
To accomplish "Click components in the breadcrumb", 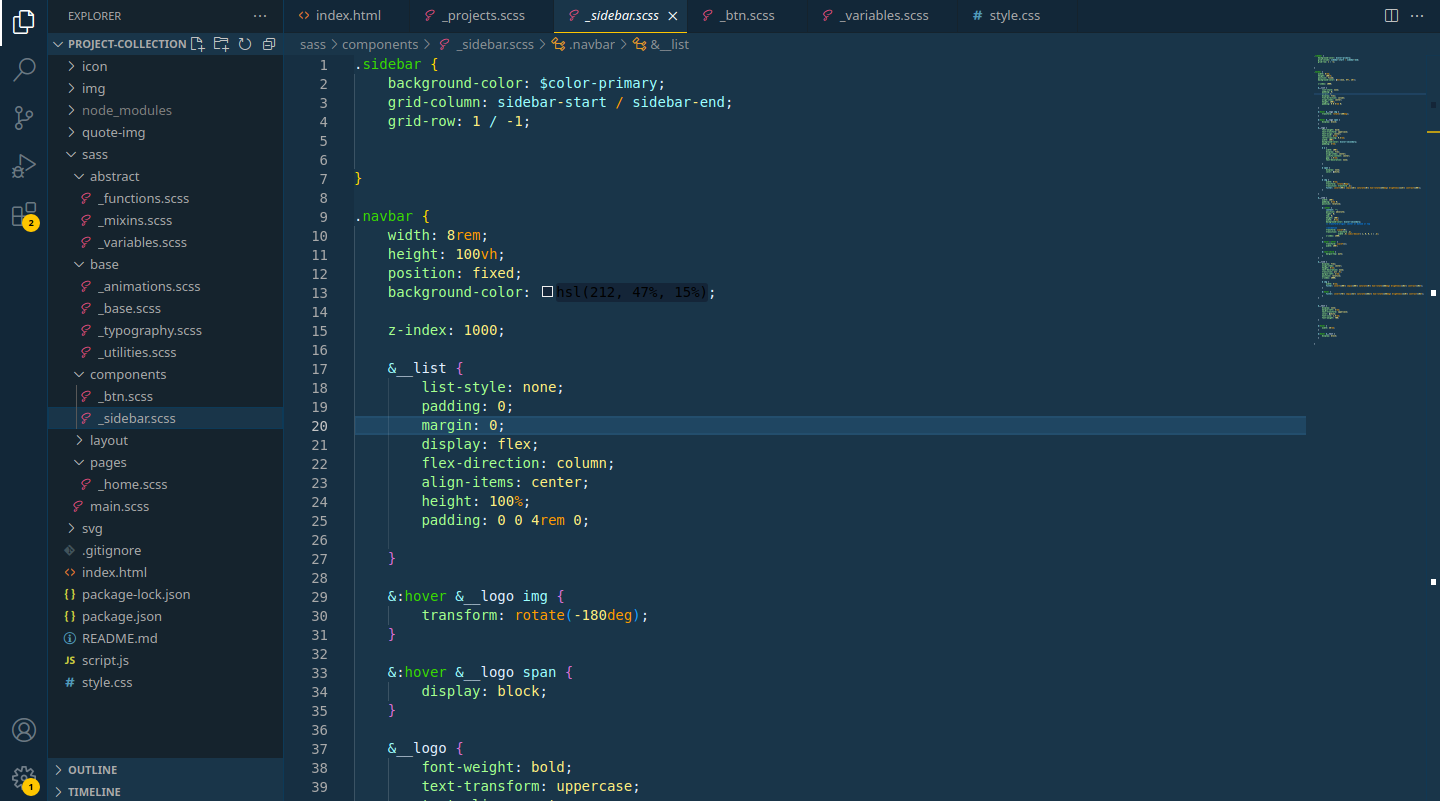I will (x=380, y=44).
